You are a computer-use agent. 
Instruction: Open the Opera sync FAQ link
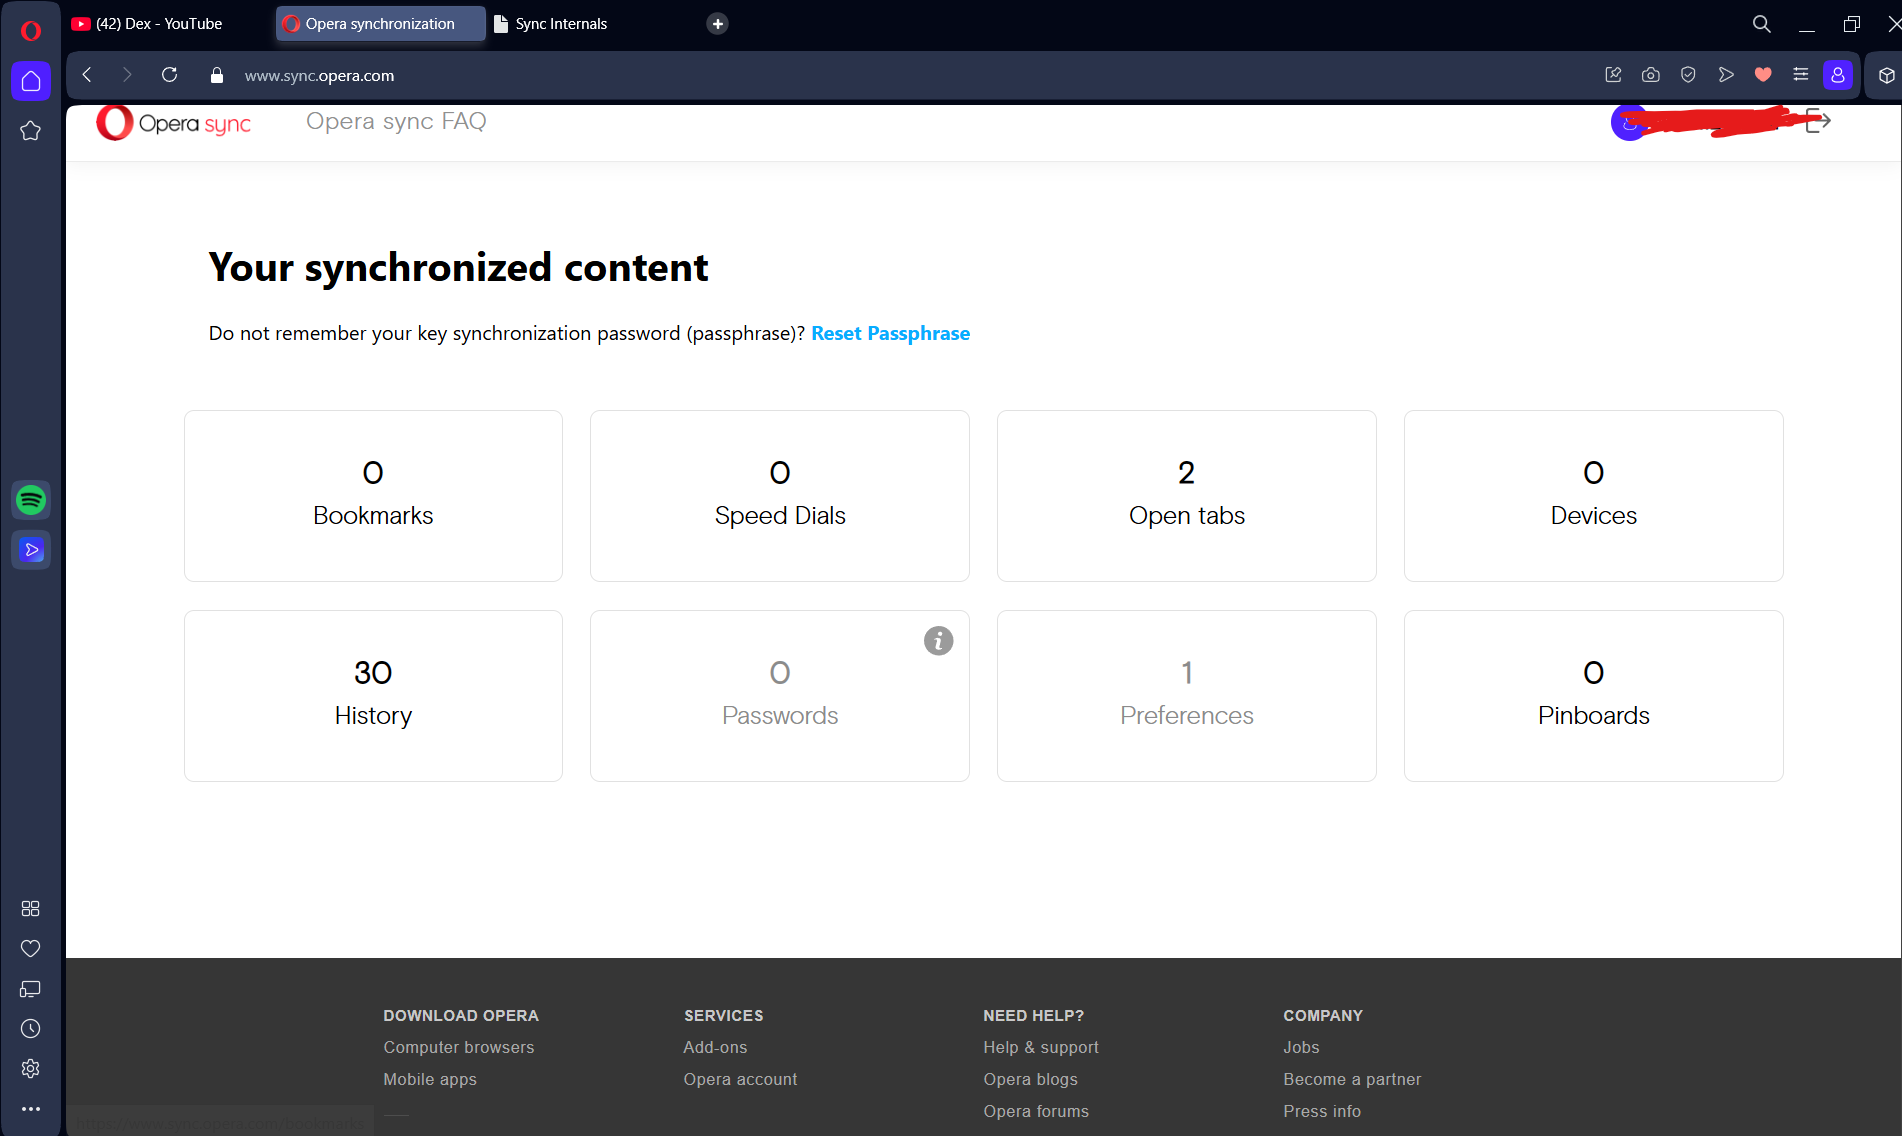coord(396,121)
